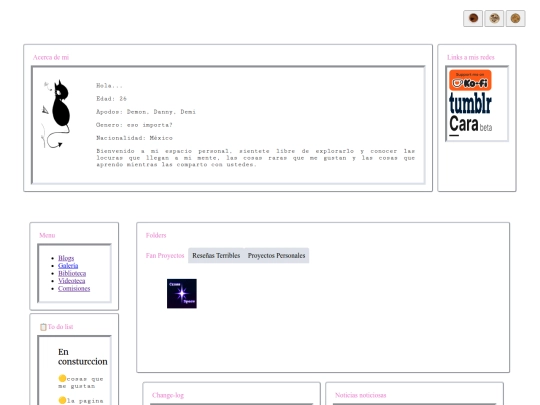Click the 'Nacionalidad: México' line
The height and width of the screenshot is (405, 540).
134,138
